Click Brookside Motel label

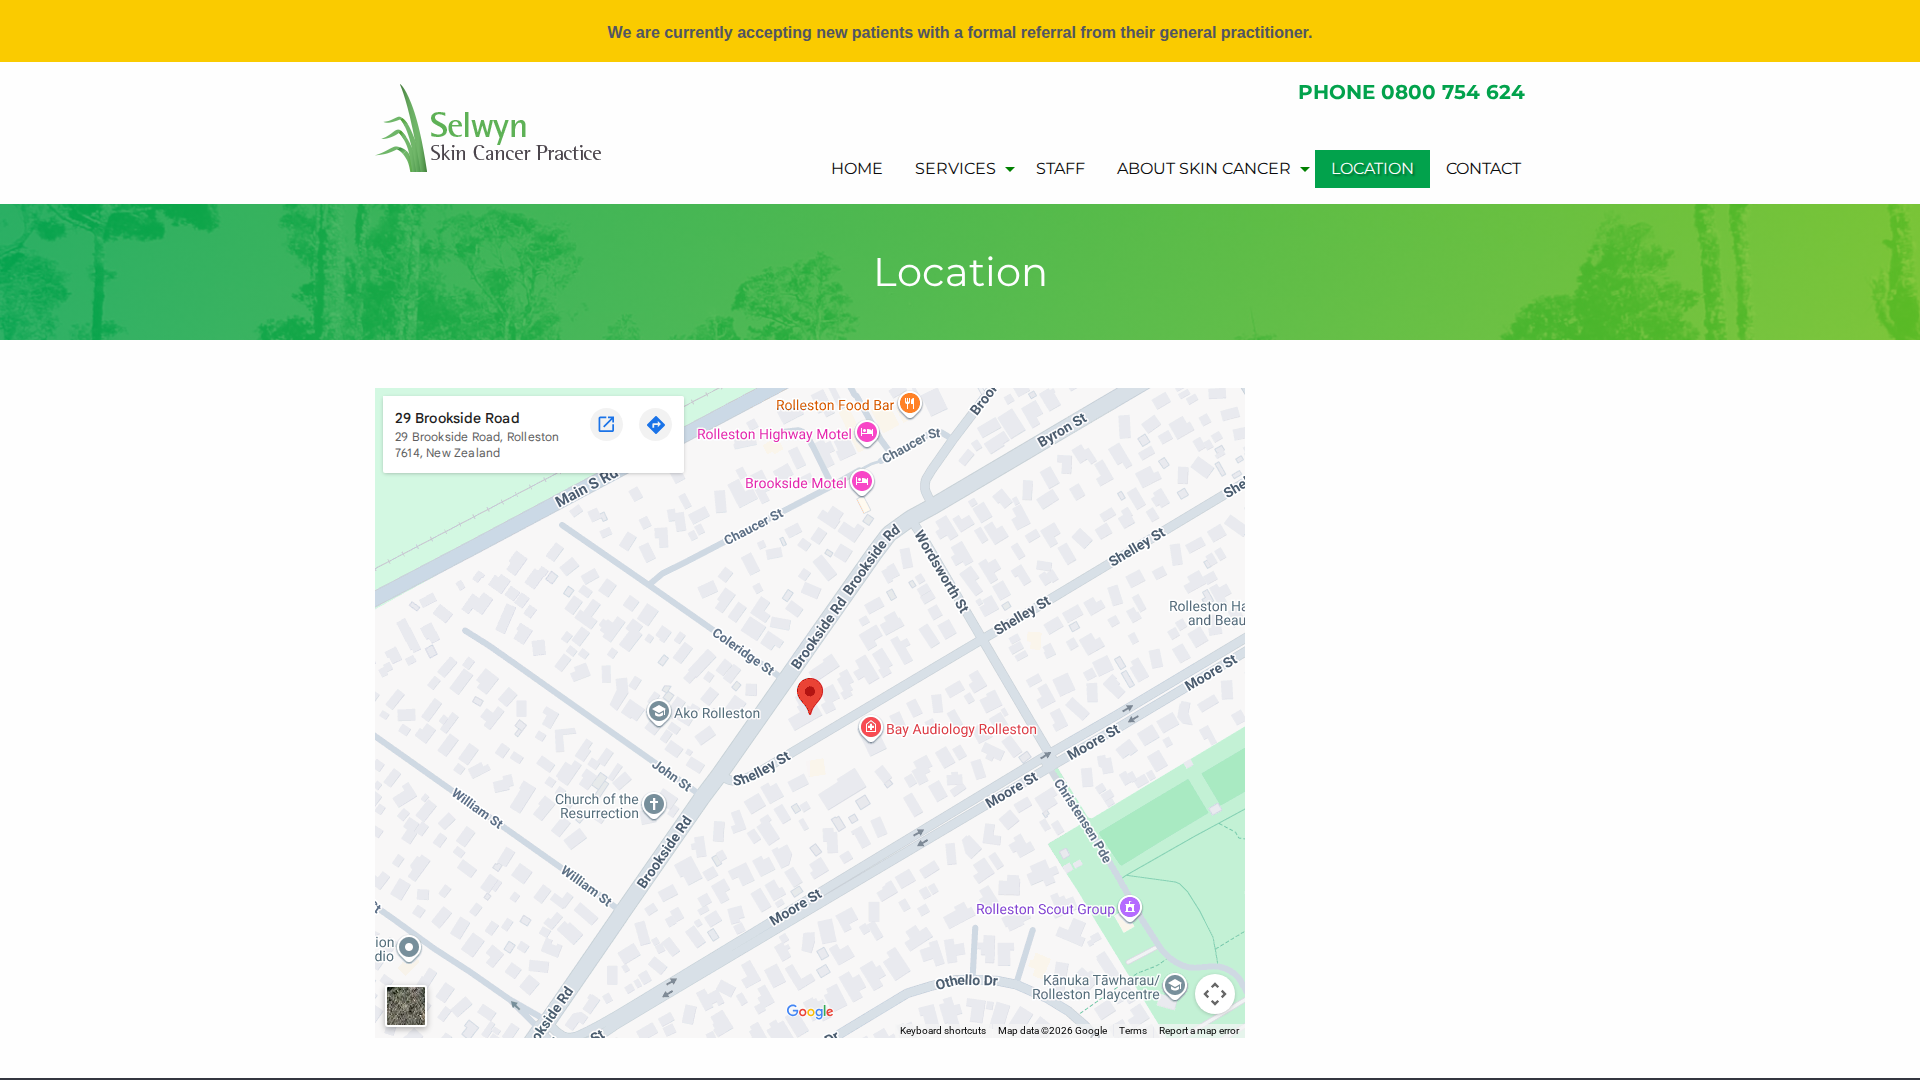coord(796,483)
